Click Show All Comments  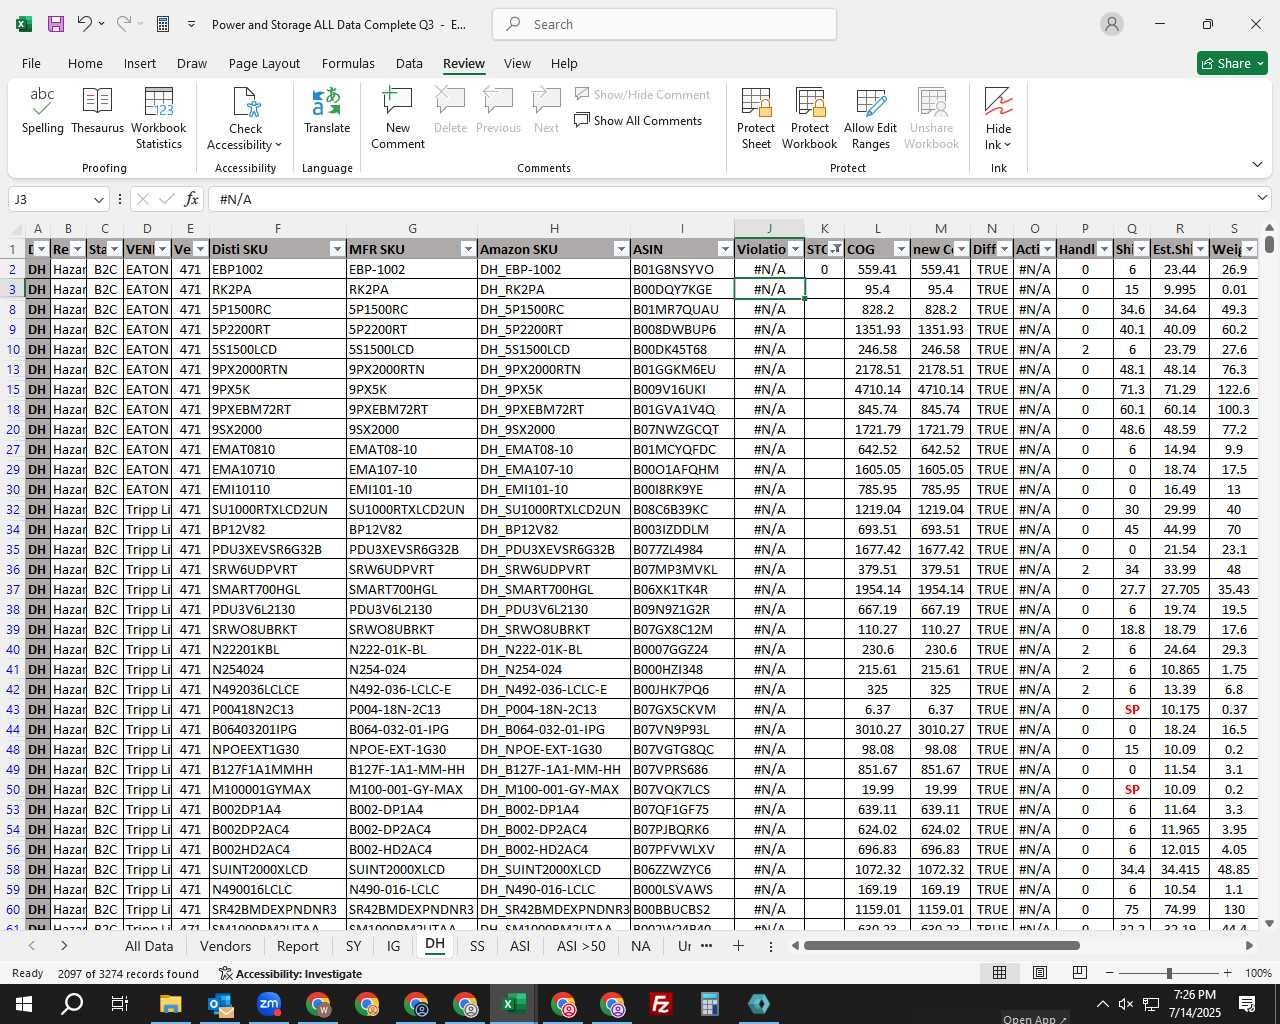pos(638,121)
